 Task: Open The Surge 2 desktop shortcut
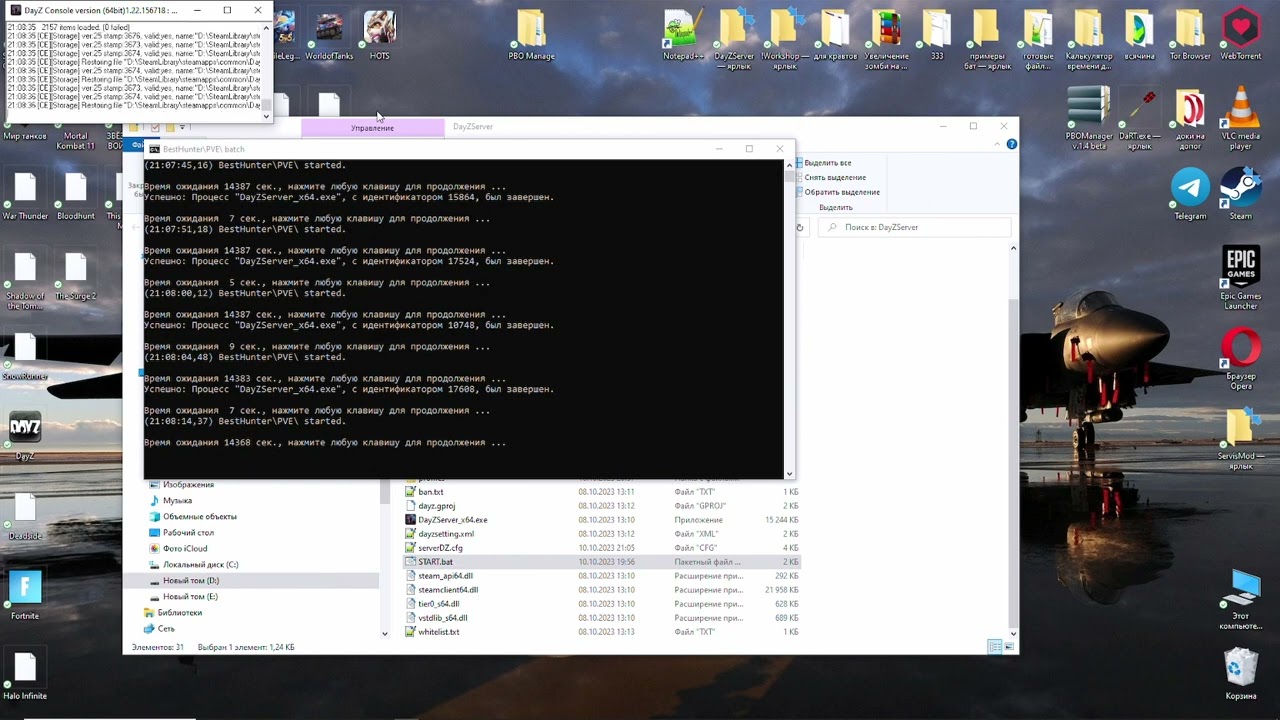point(76,275)
